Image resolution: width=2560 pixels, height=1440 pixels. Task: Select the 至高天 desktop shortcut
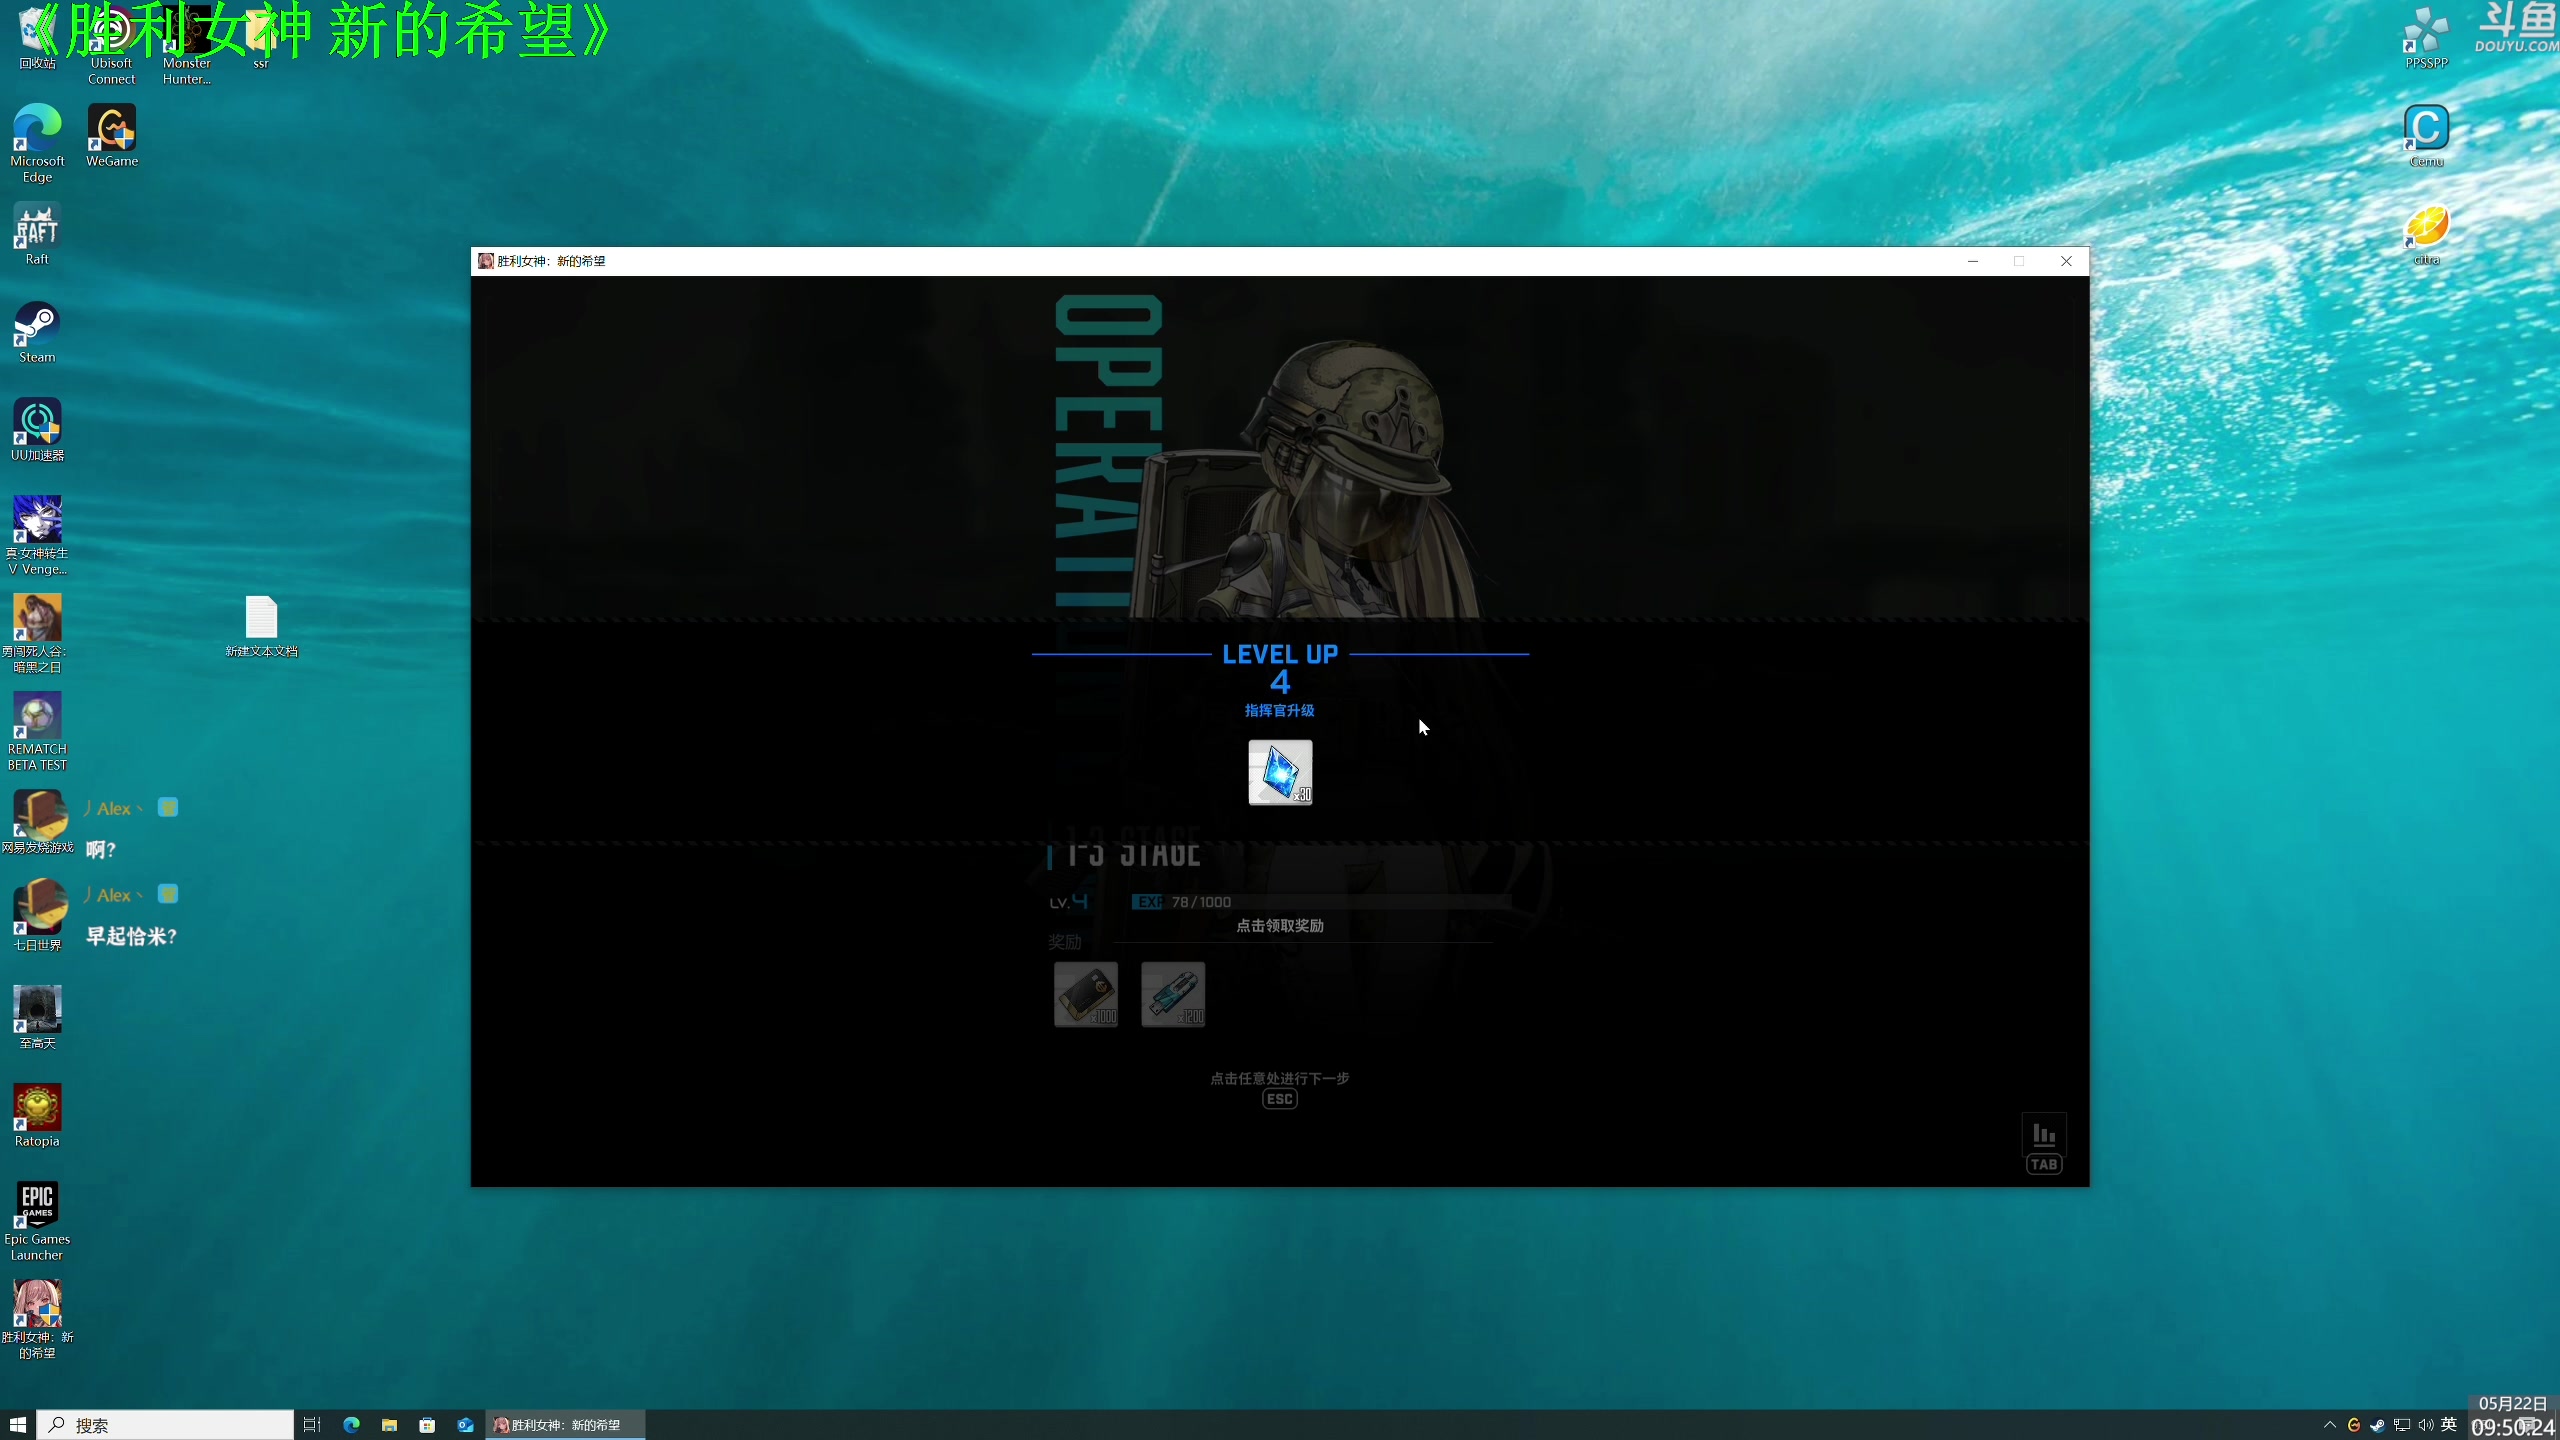tap(37, 1017)
